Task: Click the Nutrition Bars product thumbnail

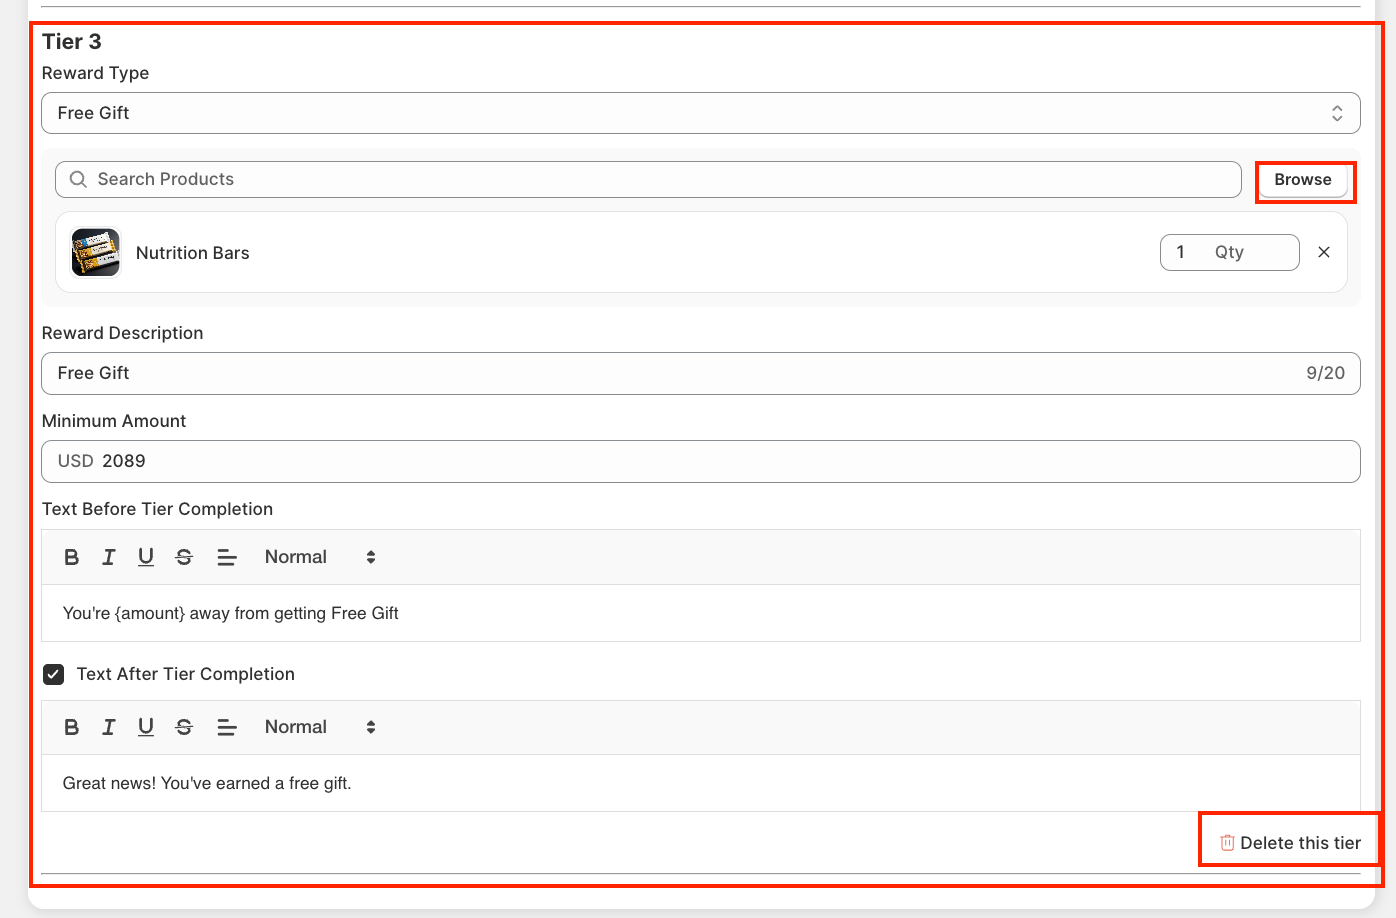Action: pyautogui.click(x=96, y=253)
